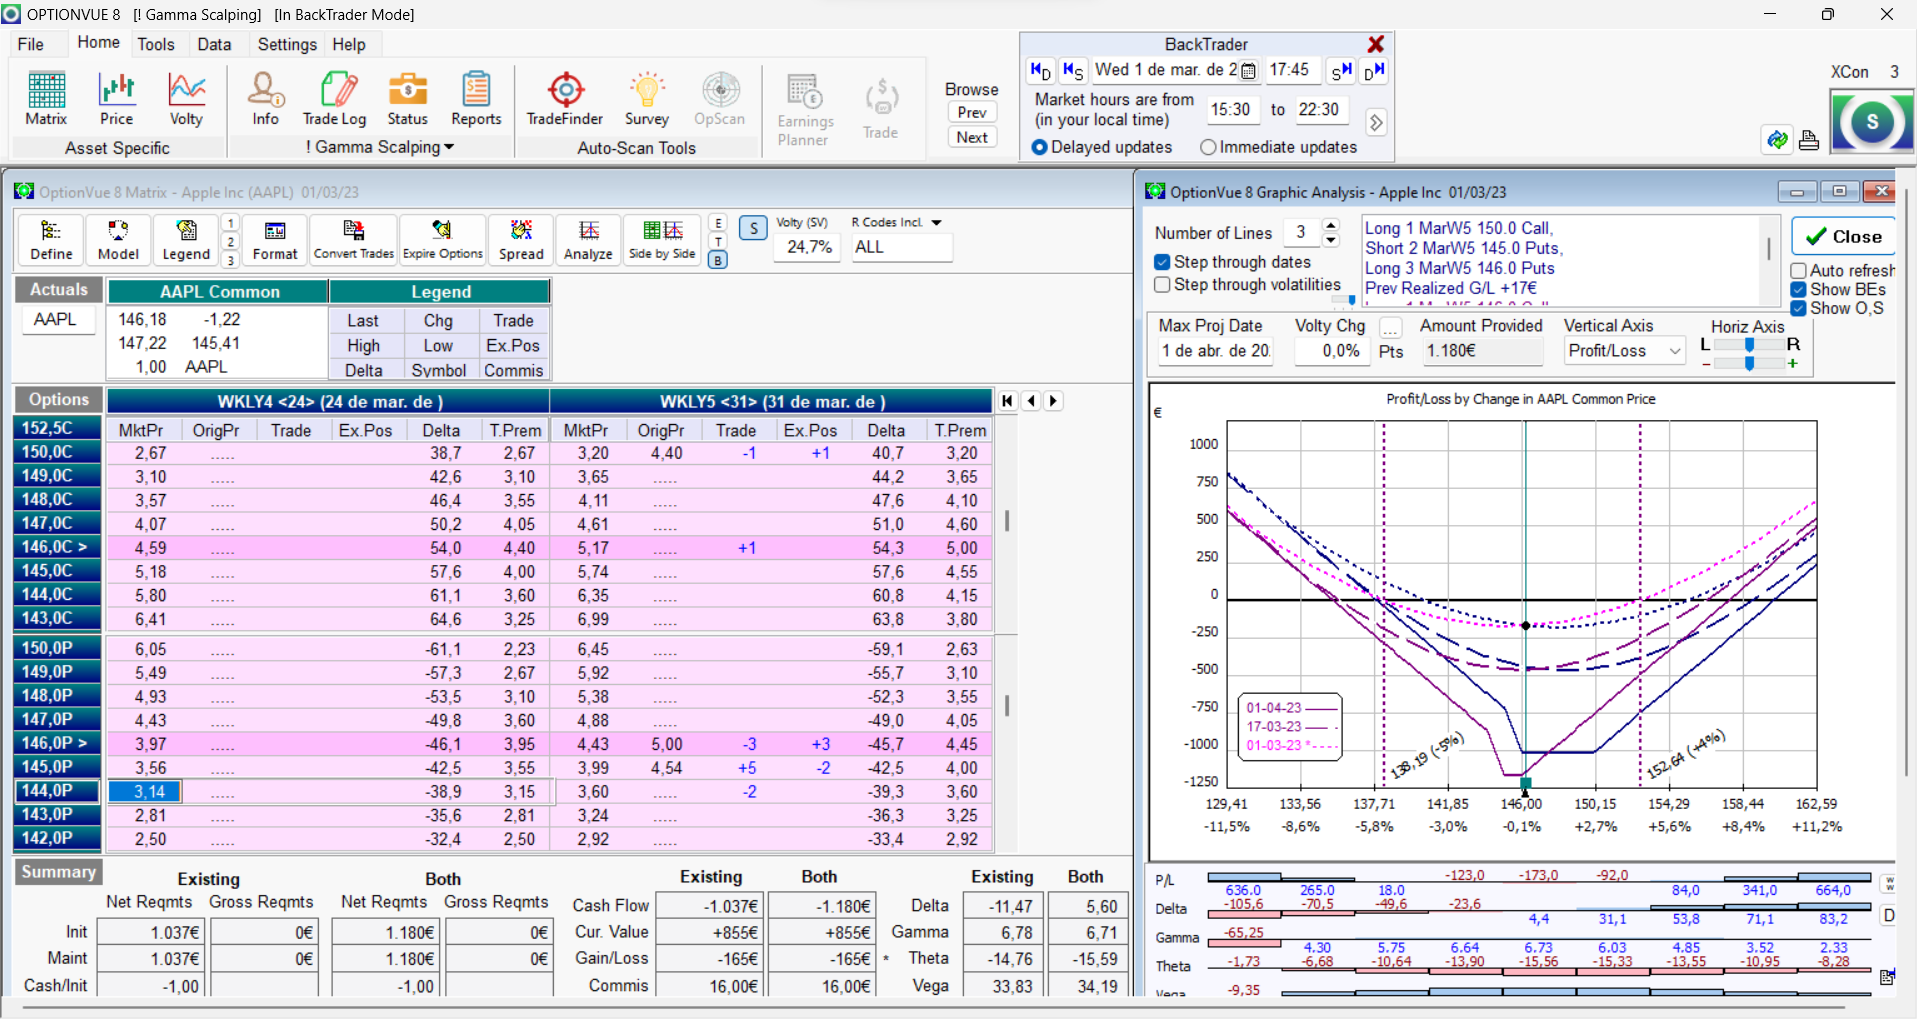Step forward one day in BackTrader
Viewport: 1917px width, 1020px height.
(1374, 71)
